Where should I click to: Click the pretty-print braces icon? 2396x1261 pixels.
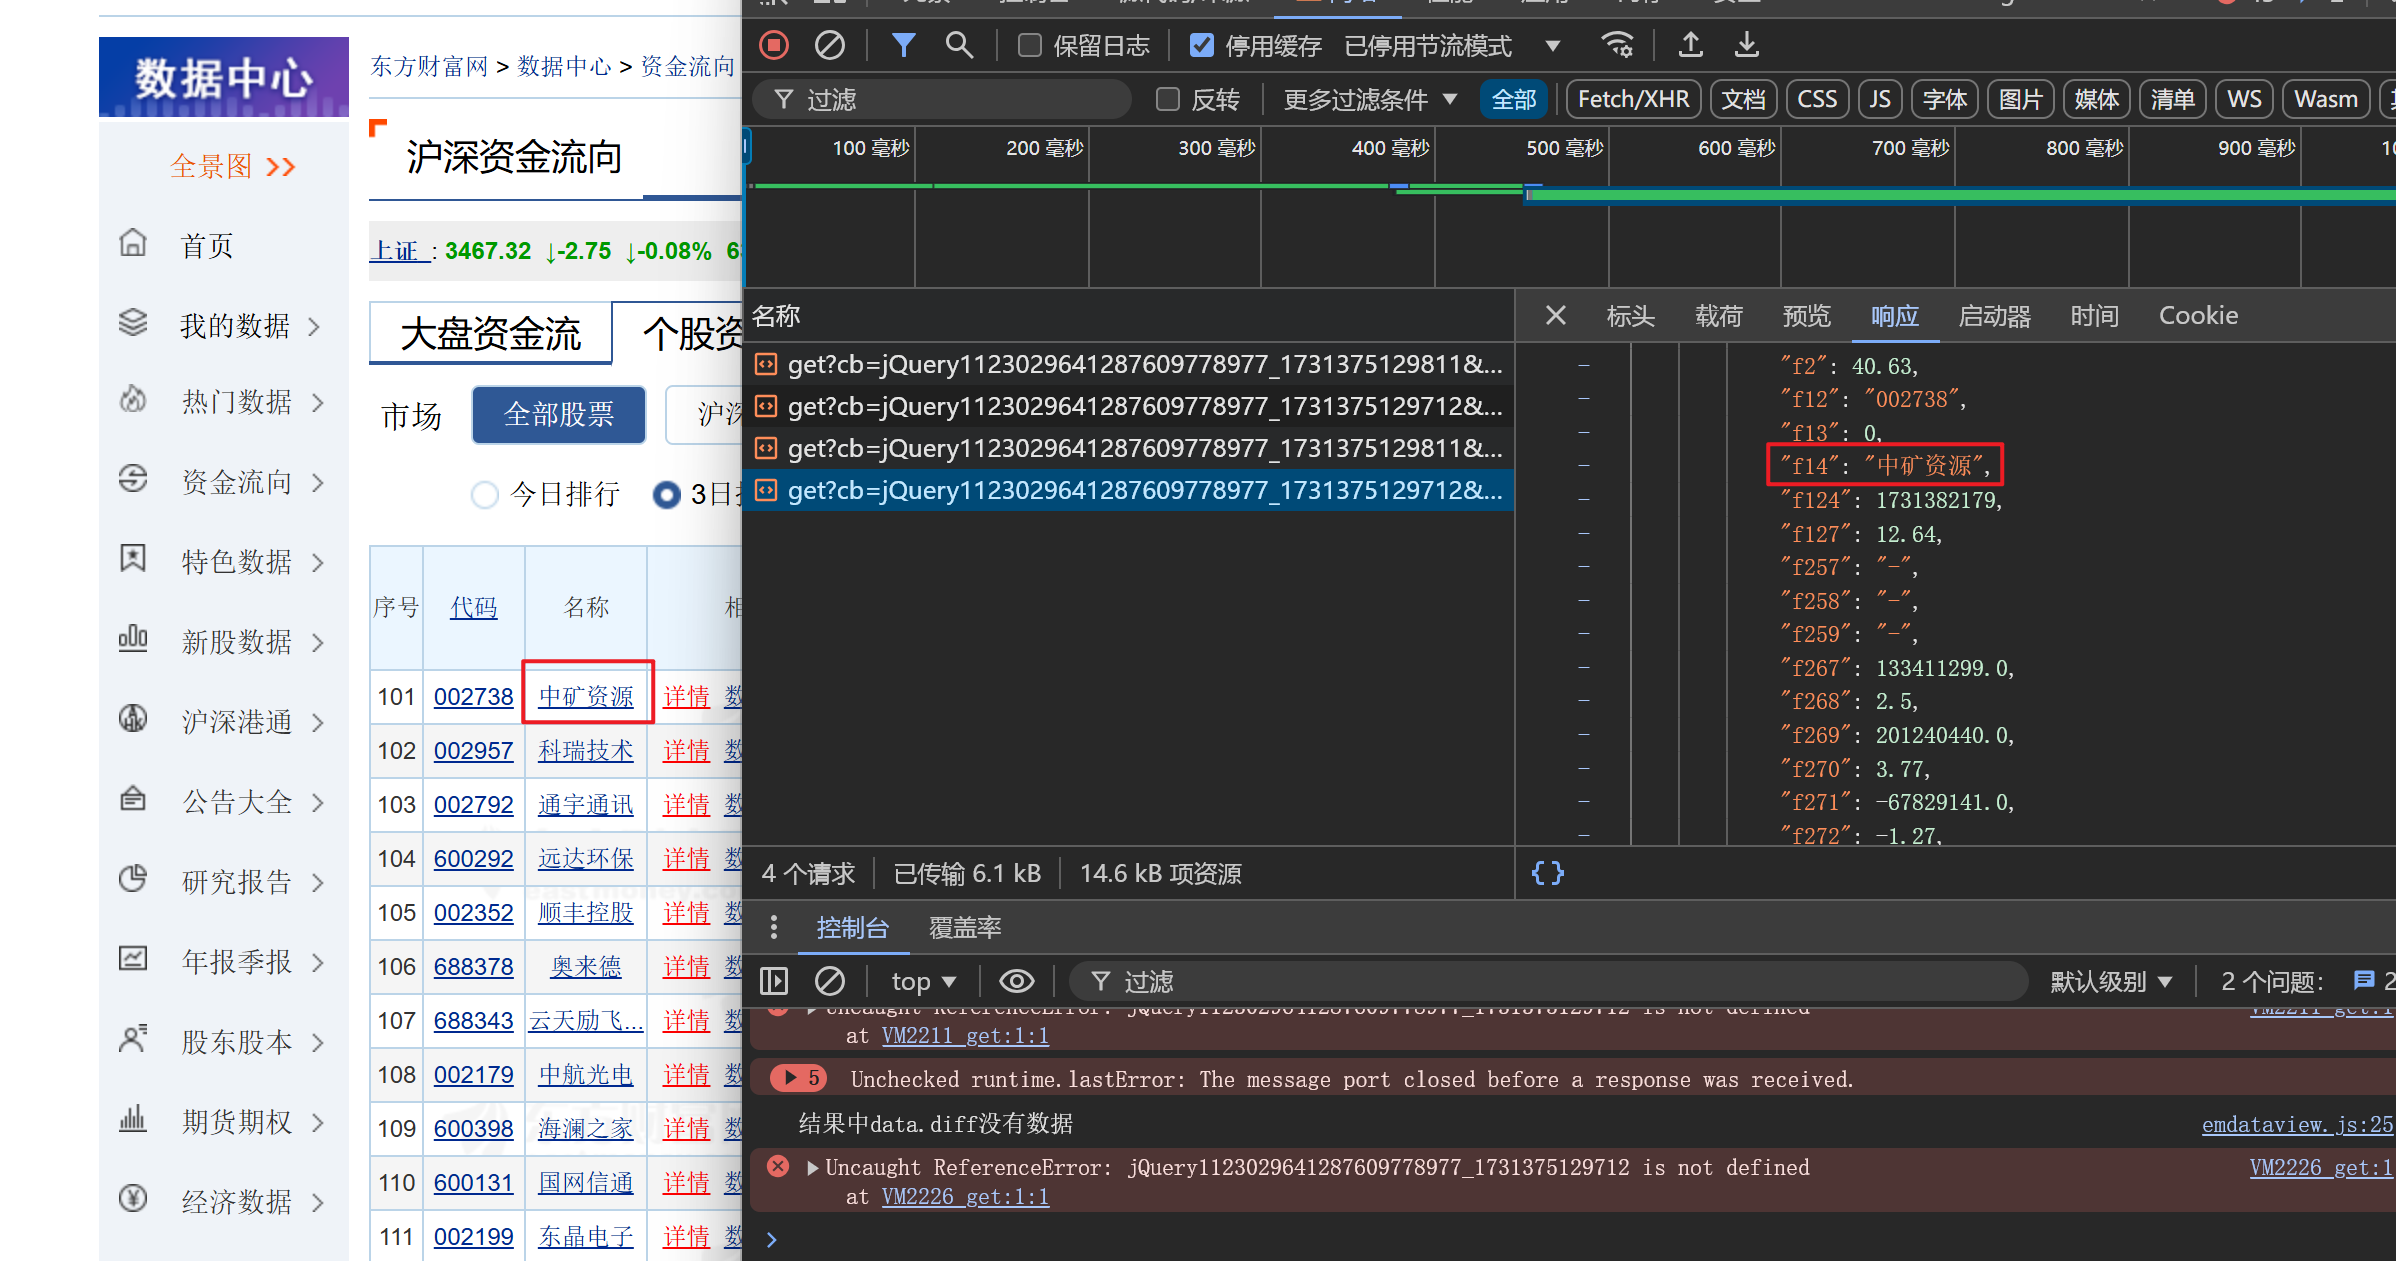coord(1547,873)
